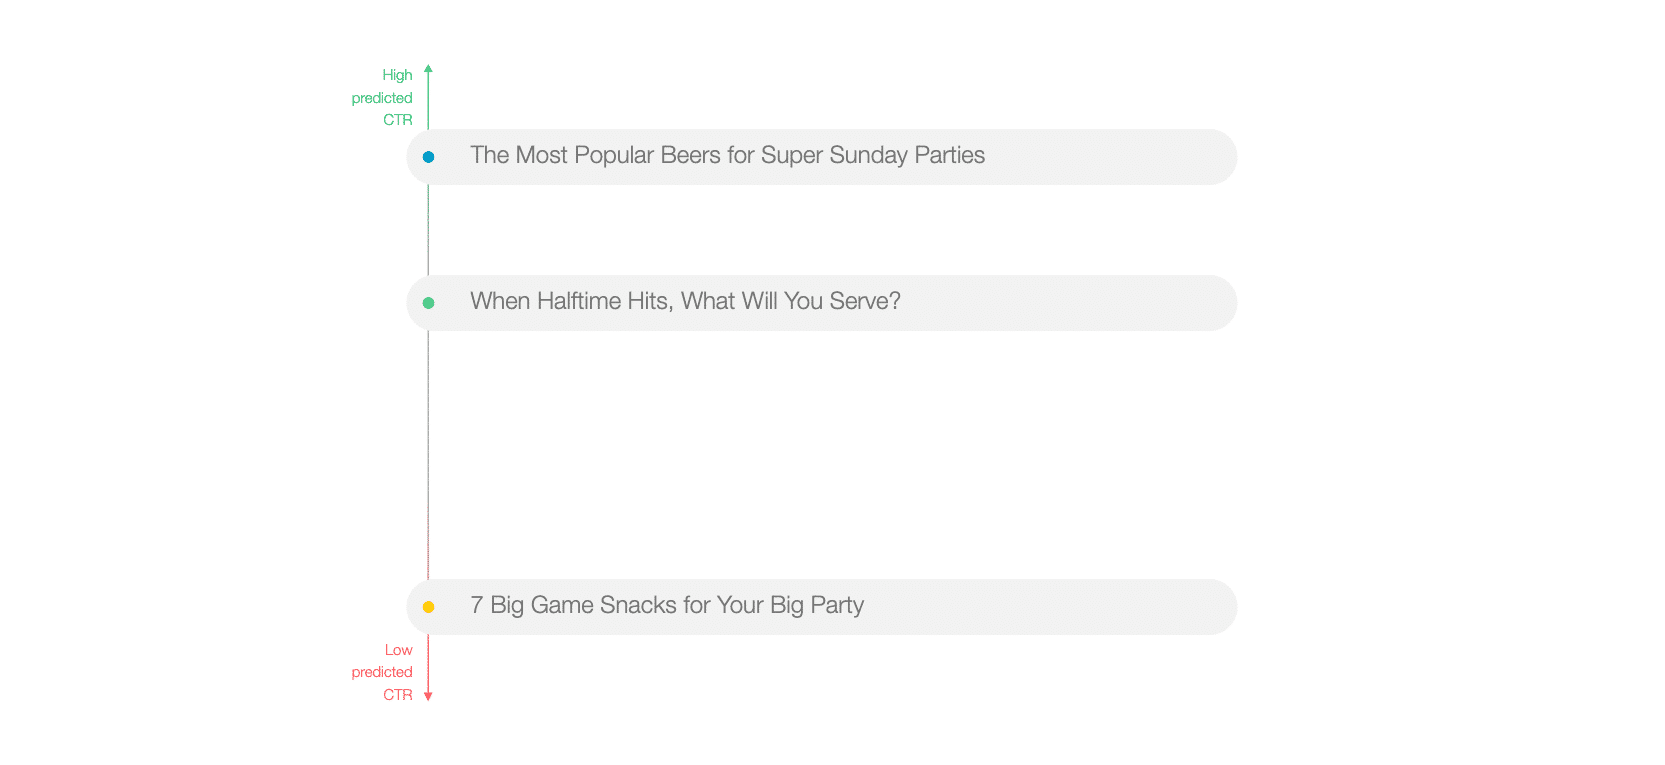Click the word "Serve?" in the middle headline
The image size is (1665, 765).
[x=865, y=301]
